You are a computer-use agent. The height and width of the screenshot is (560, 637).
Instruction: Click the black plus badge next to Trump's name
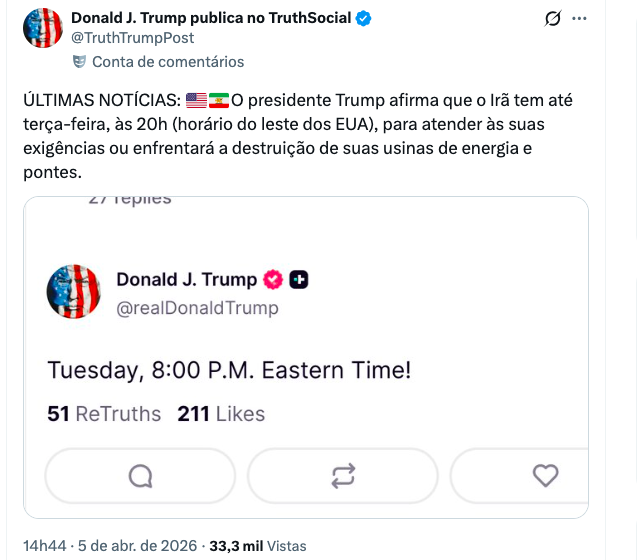[299, 280]
